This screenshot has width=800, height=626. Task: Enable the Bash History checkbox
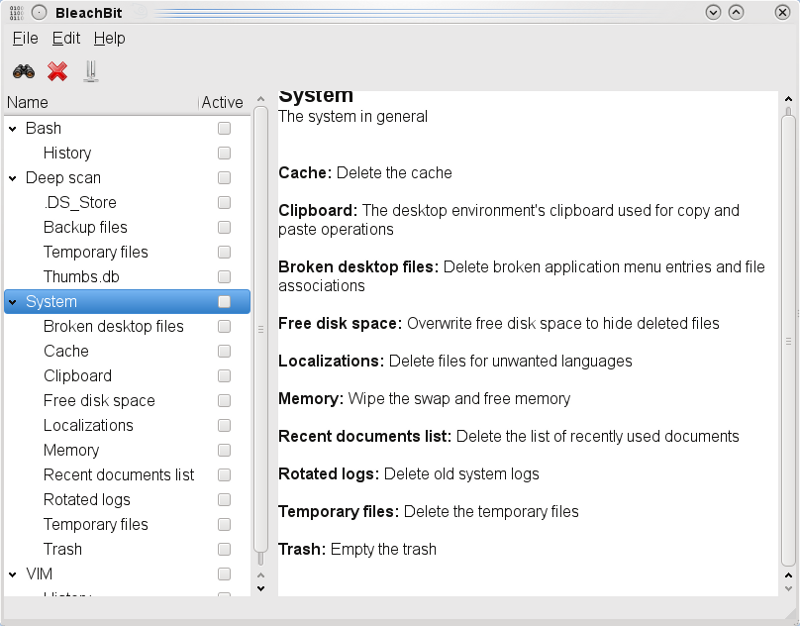[224, 153]
